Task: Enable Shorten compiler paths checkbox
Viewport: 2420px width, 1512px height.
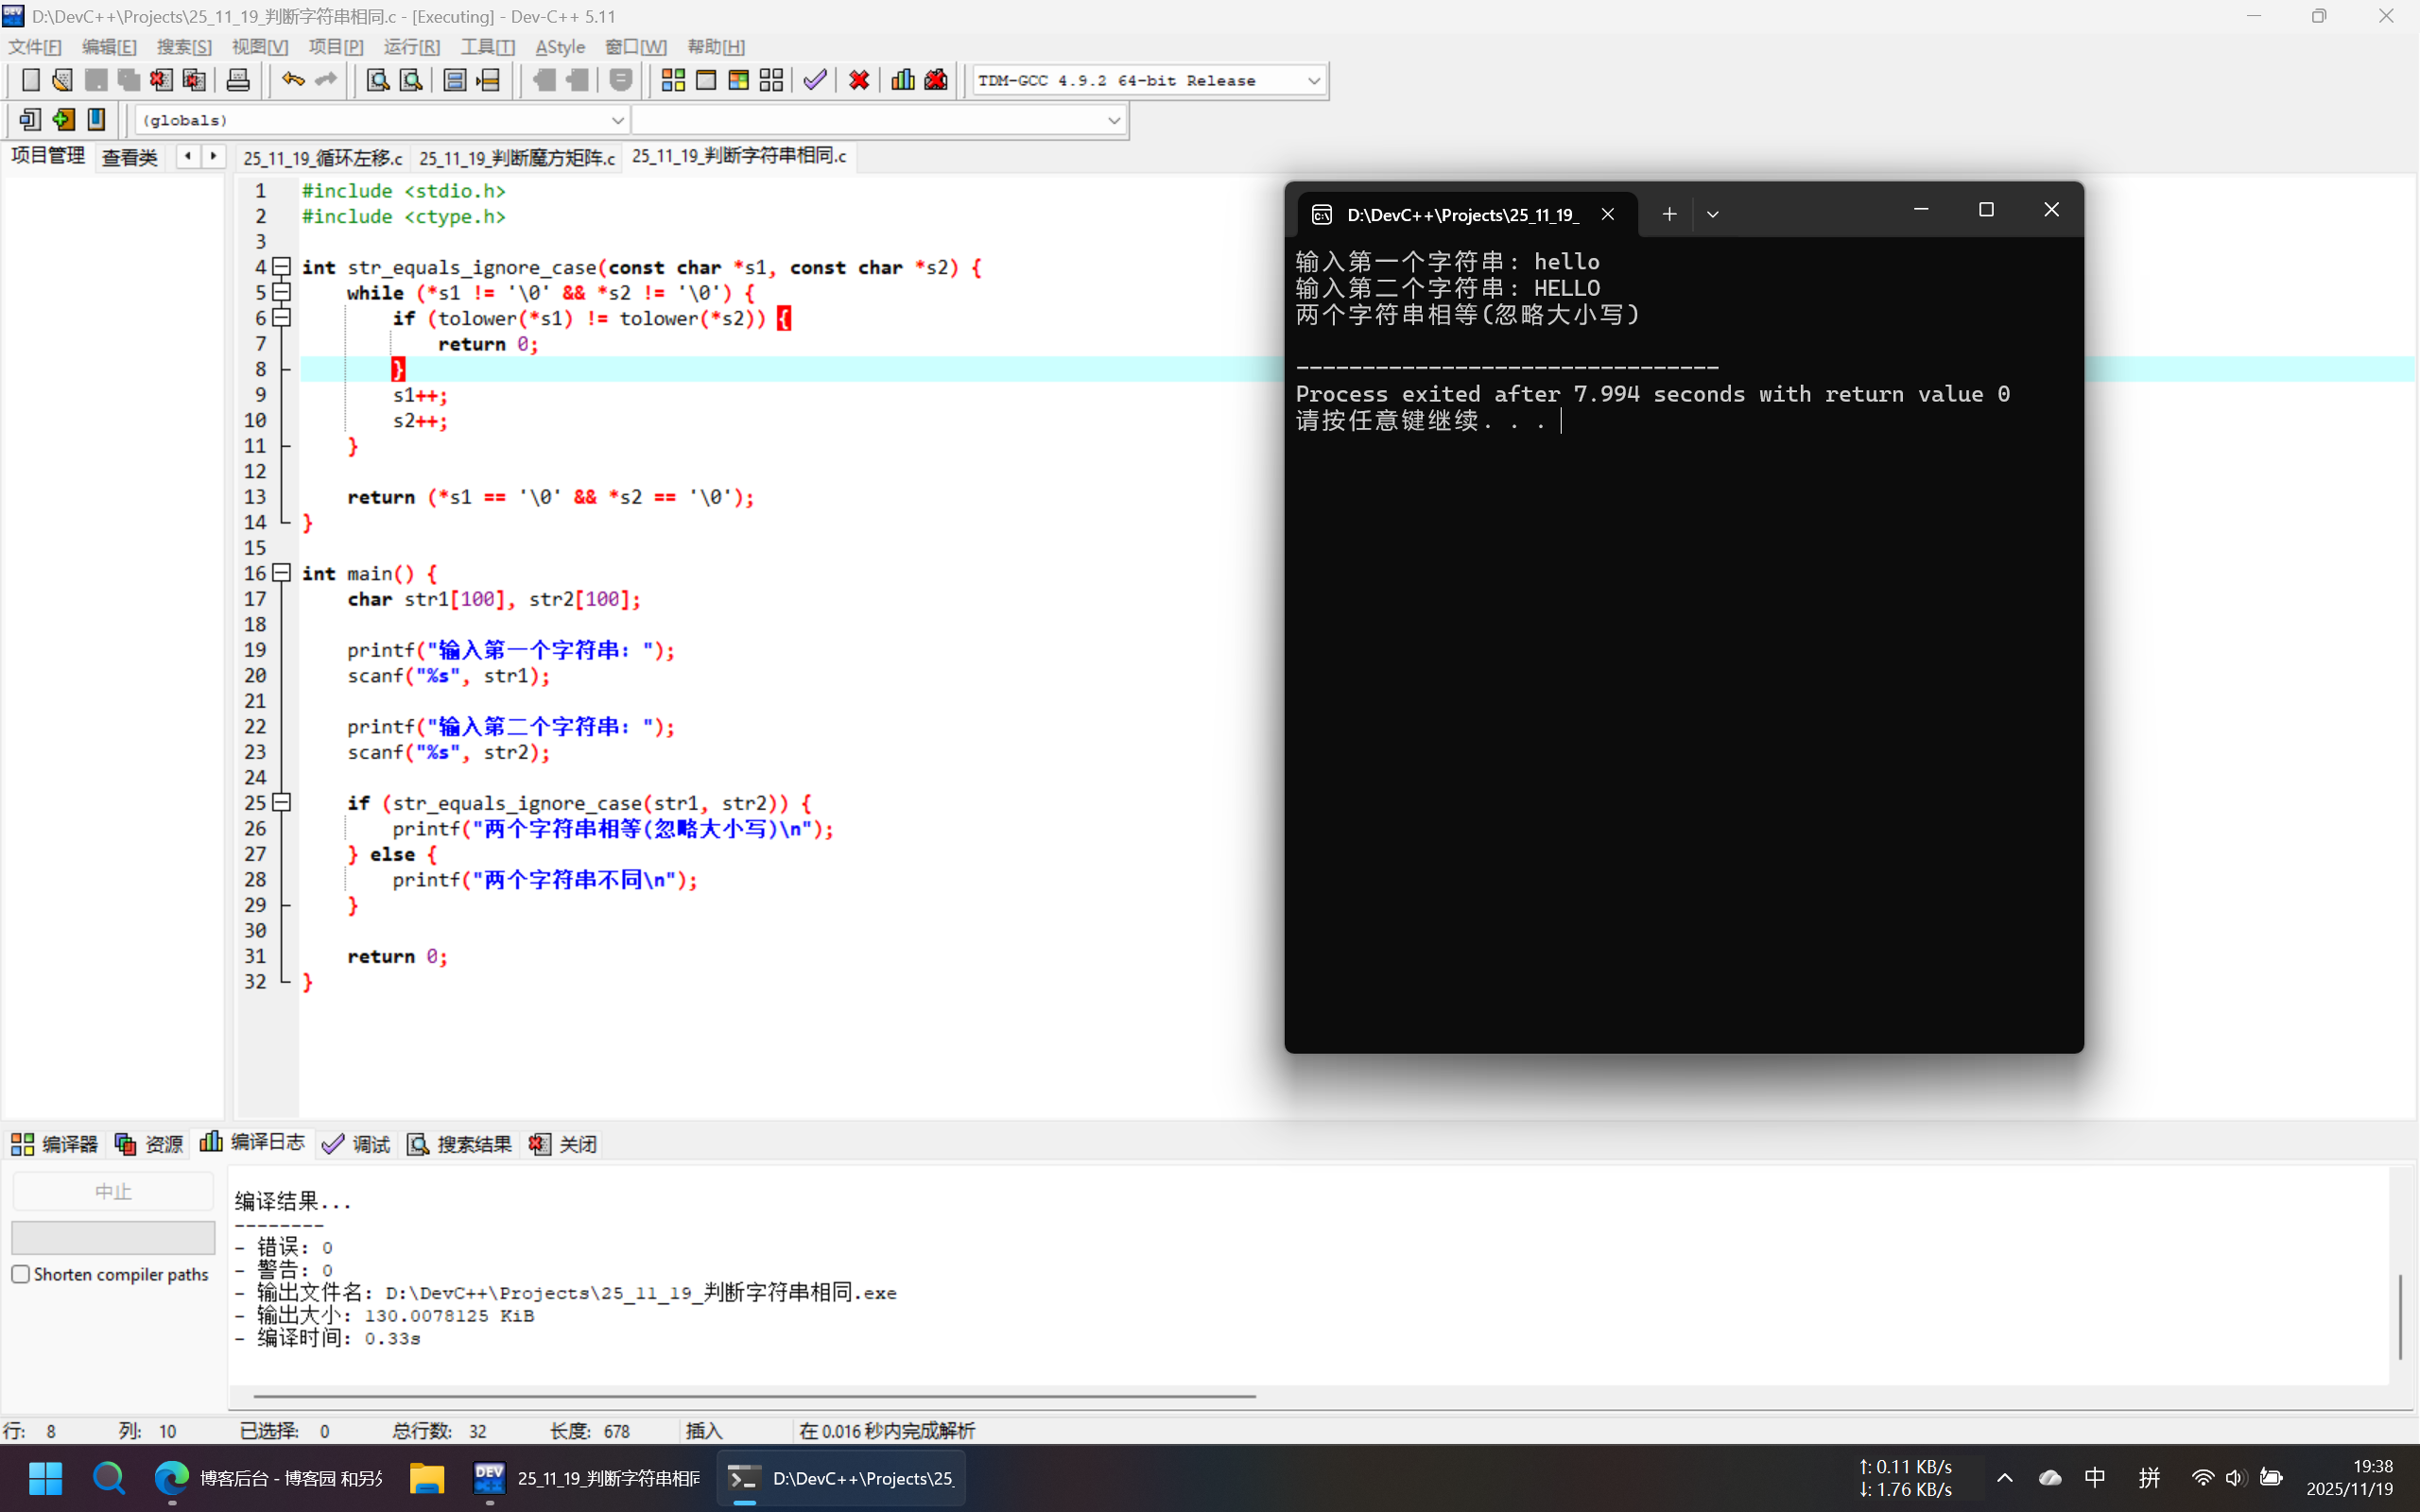Action: 21,1274
